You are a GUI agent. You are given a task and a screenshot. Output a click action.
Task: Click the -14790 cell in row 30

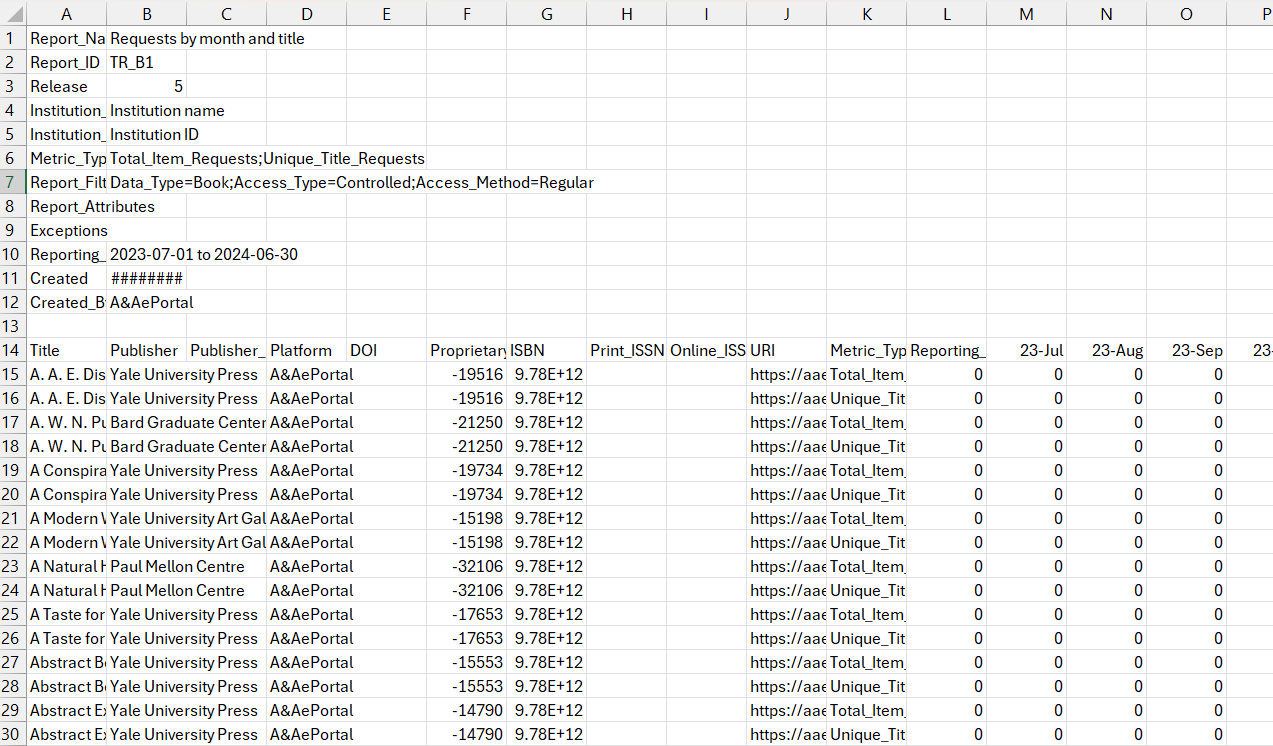click(466, 734)
